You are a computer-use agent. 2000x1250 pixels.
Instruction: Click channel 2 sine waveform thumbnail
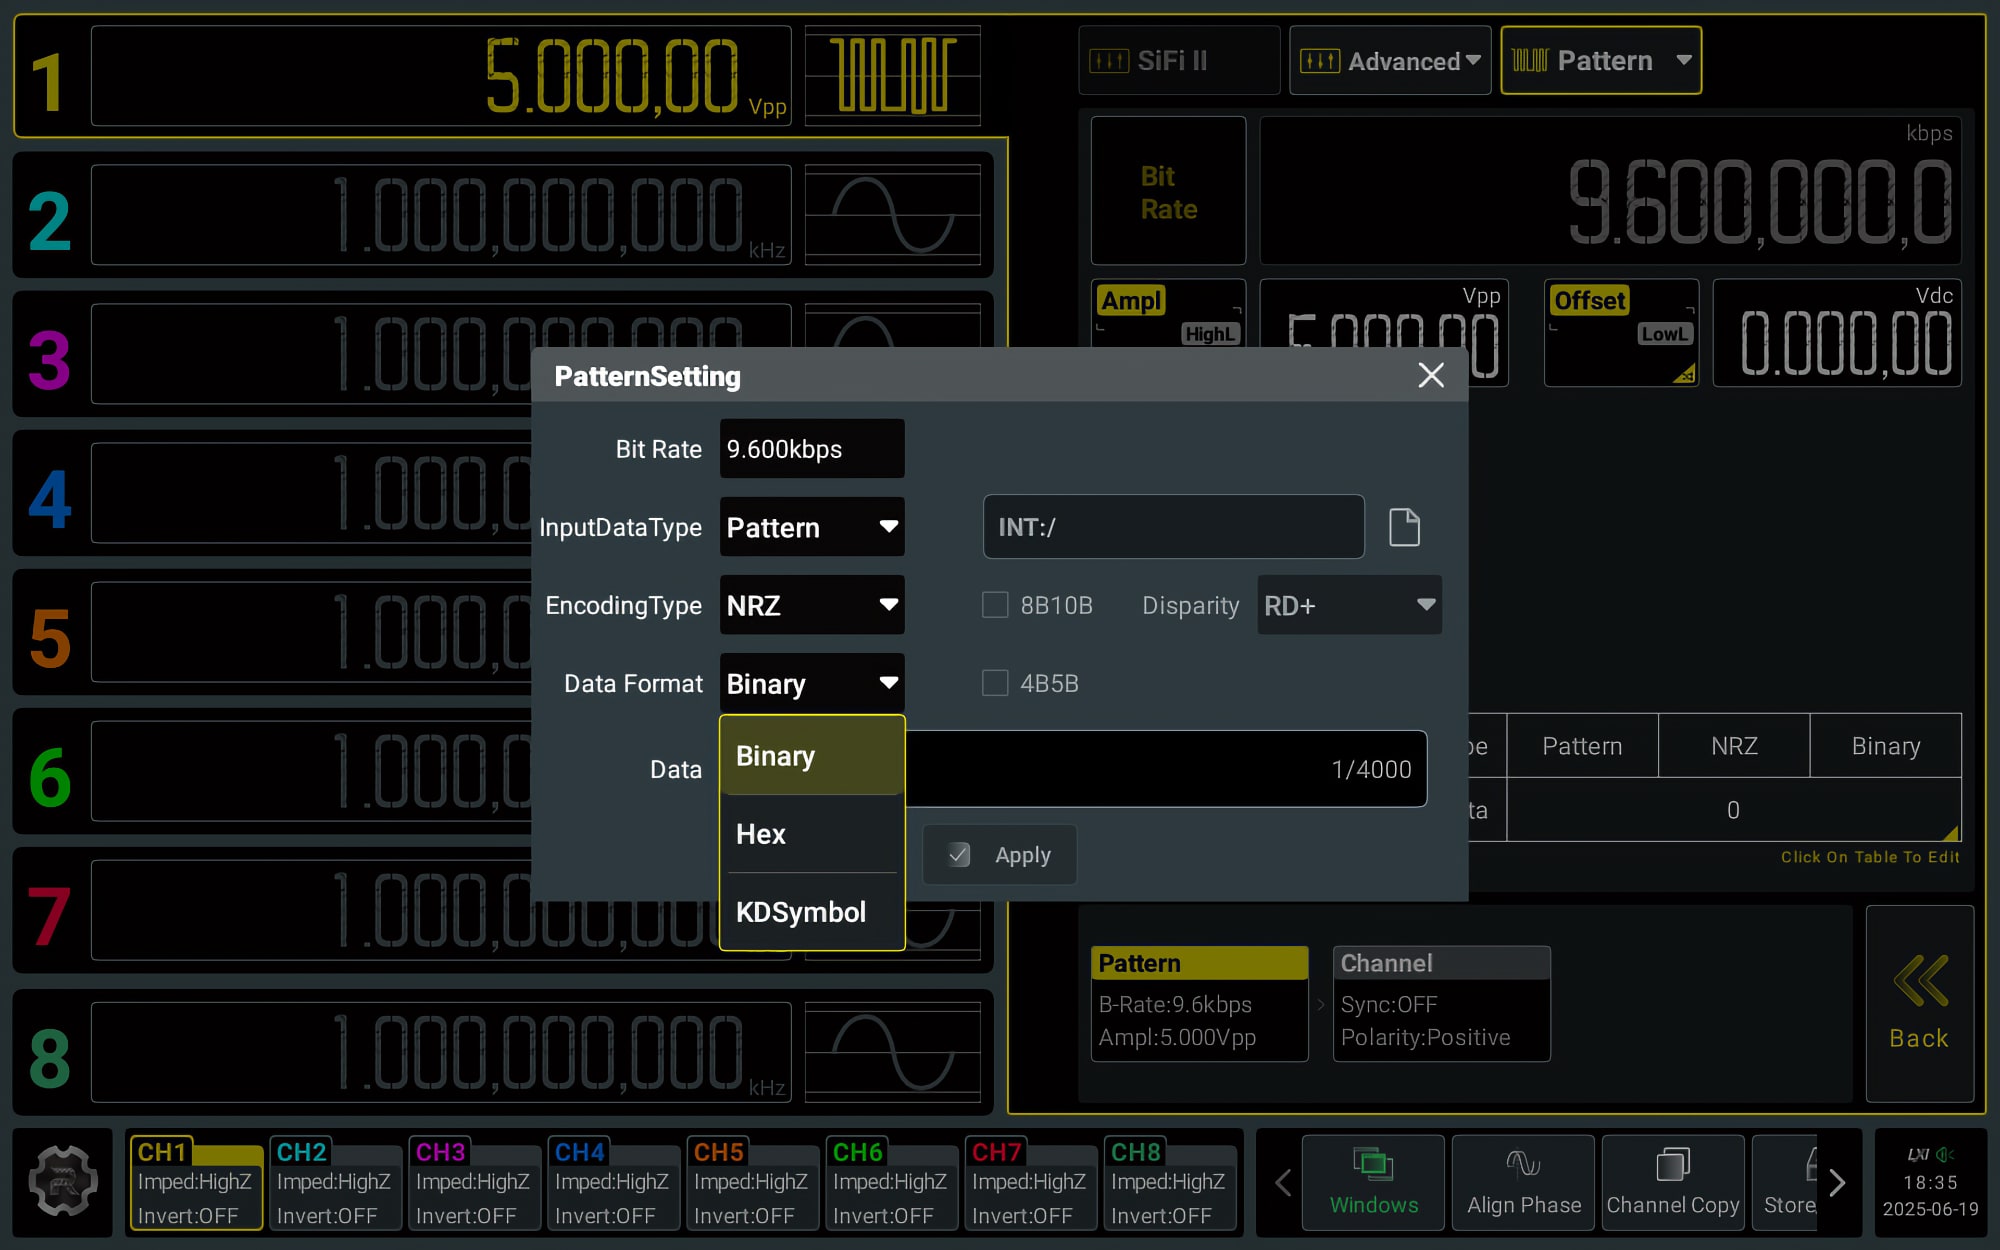(892, 215)
